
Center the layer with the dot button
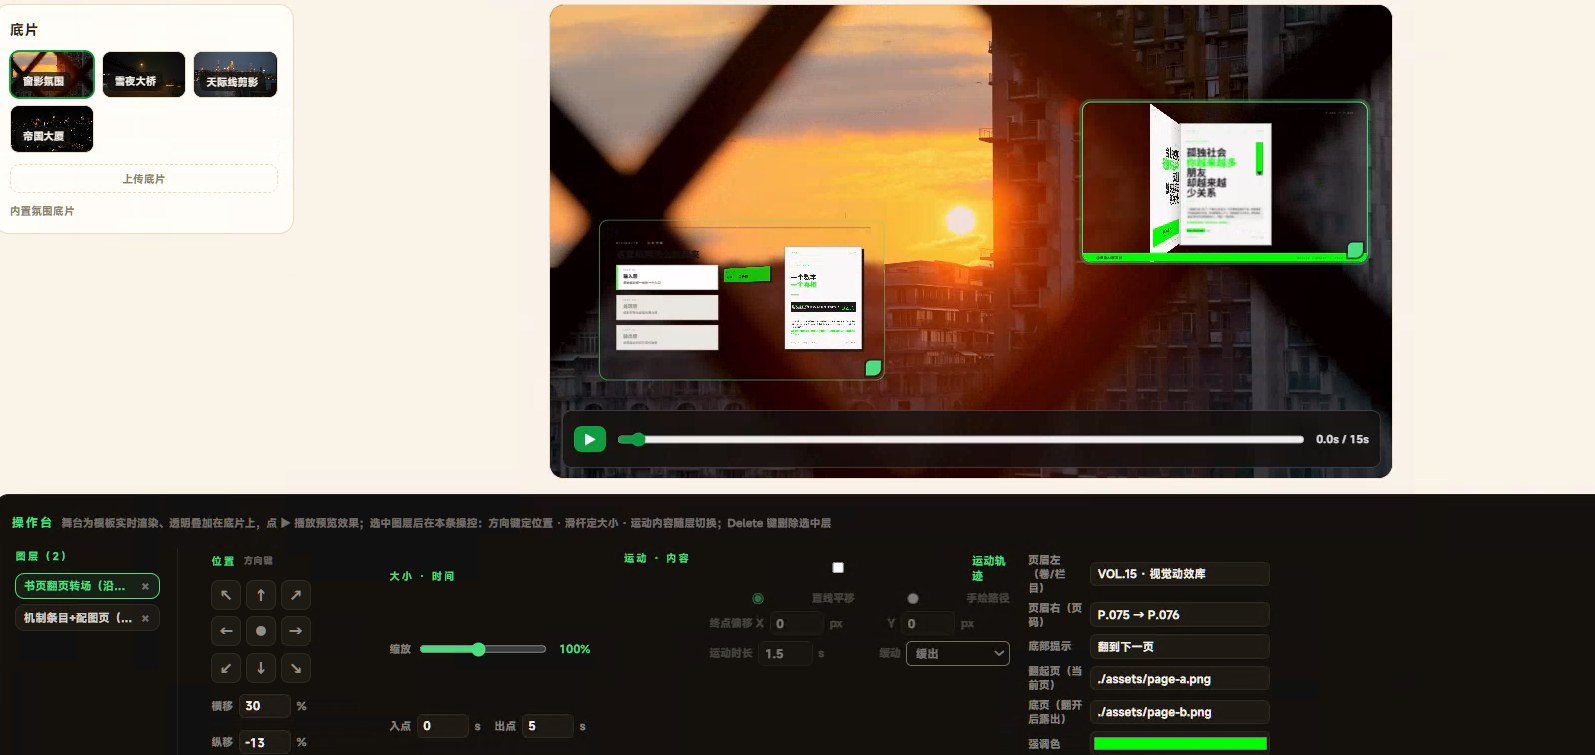(261, 631)
